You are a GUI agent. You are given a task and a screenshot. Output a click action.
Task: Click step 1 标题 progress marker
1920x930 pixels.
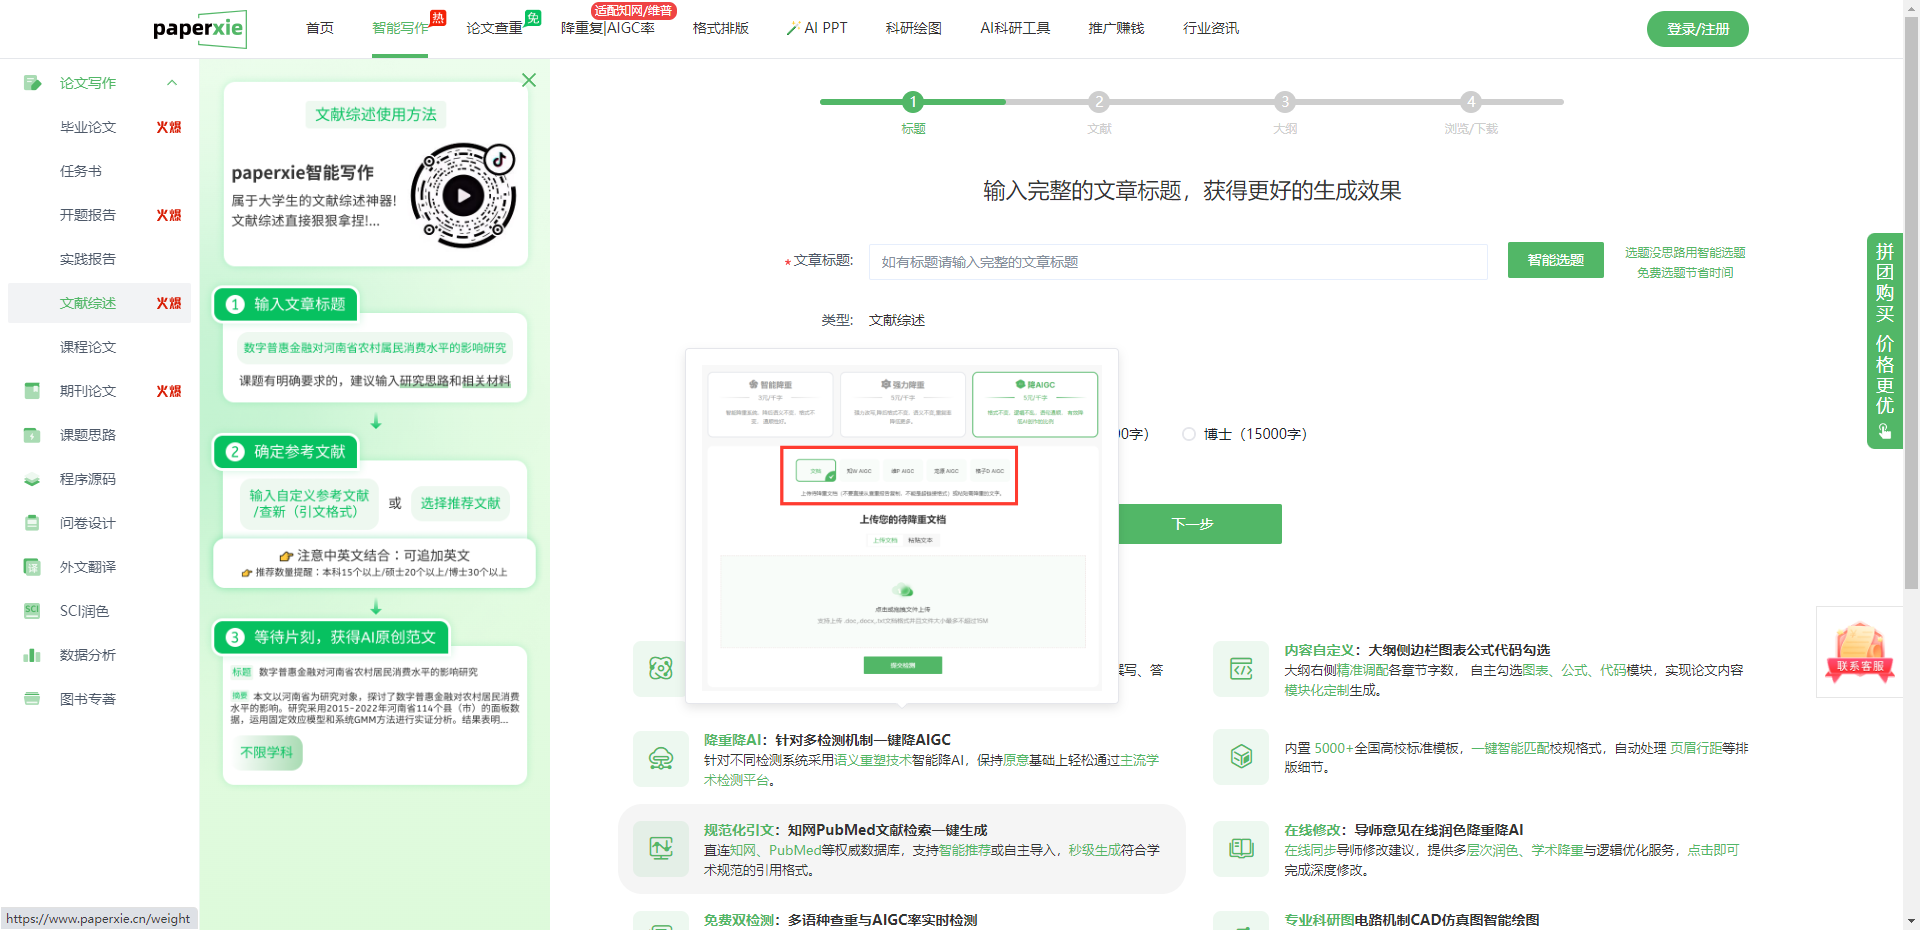(913, 102)
